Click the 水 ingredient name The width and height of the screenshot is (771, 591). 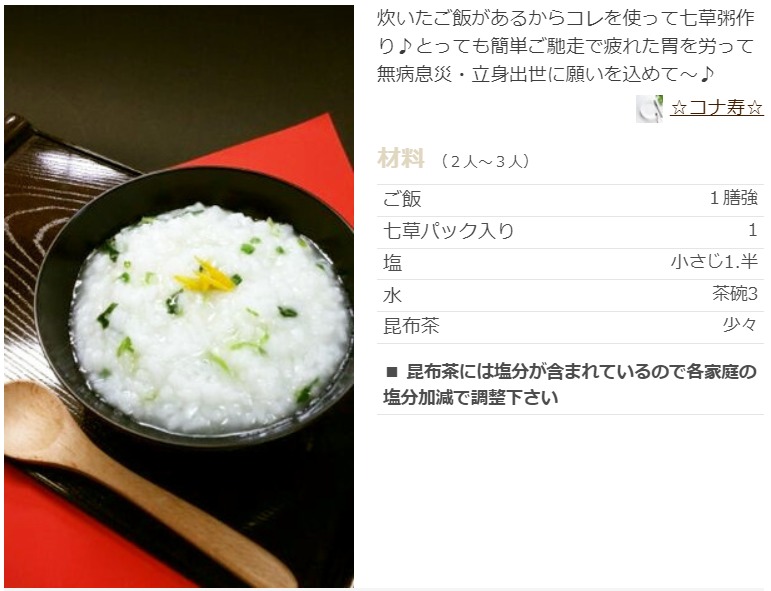tap(393, 295)
